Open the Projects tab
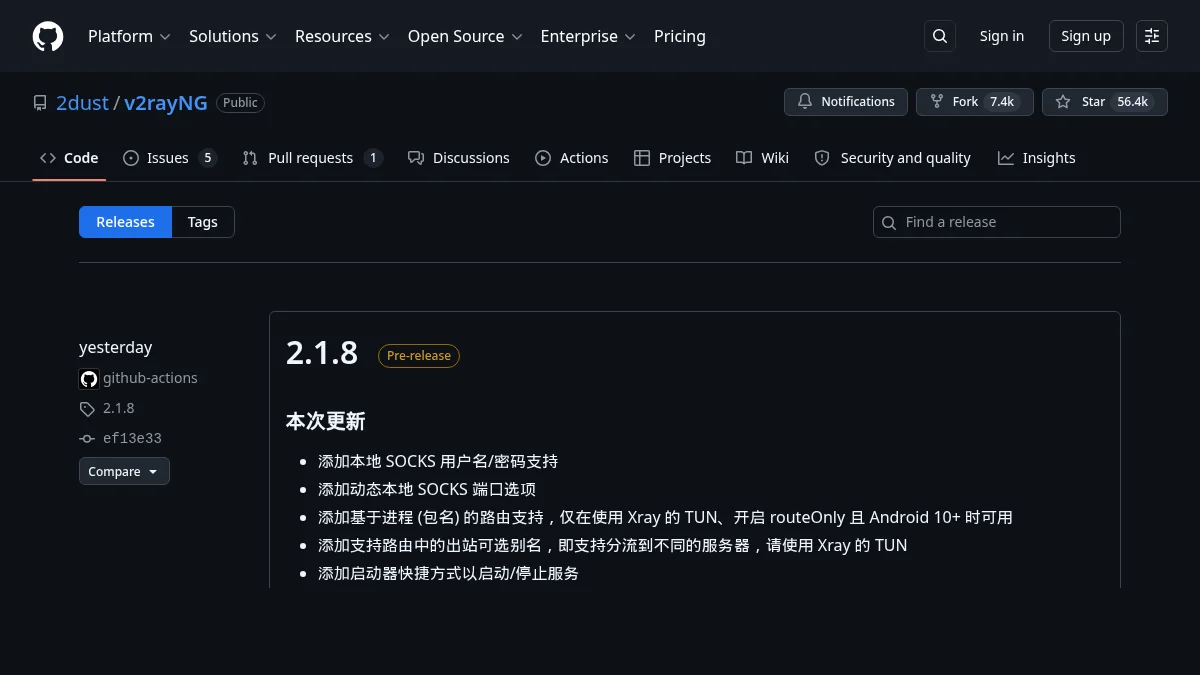This screenshot has height=675, width=1200. pyautogui.click(x=673, y=158)
